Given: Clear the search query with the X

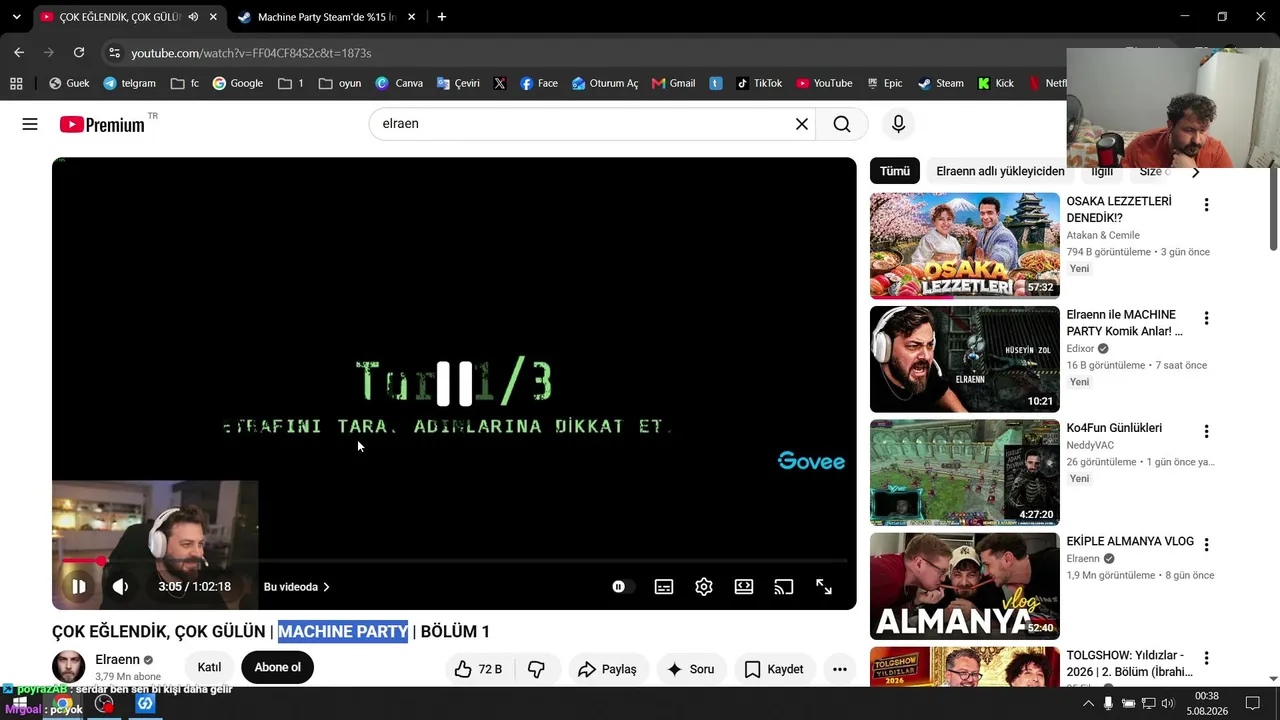Looking at the screenshot, I should click(801, 124).
